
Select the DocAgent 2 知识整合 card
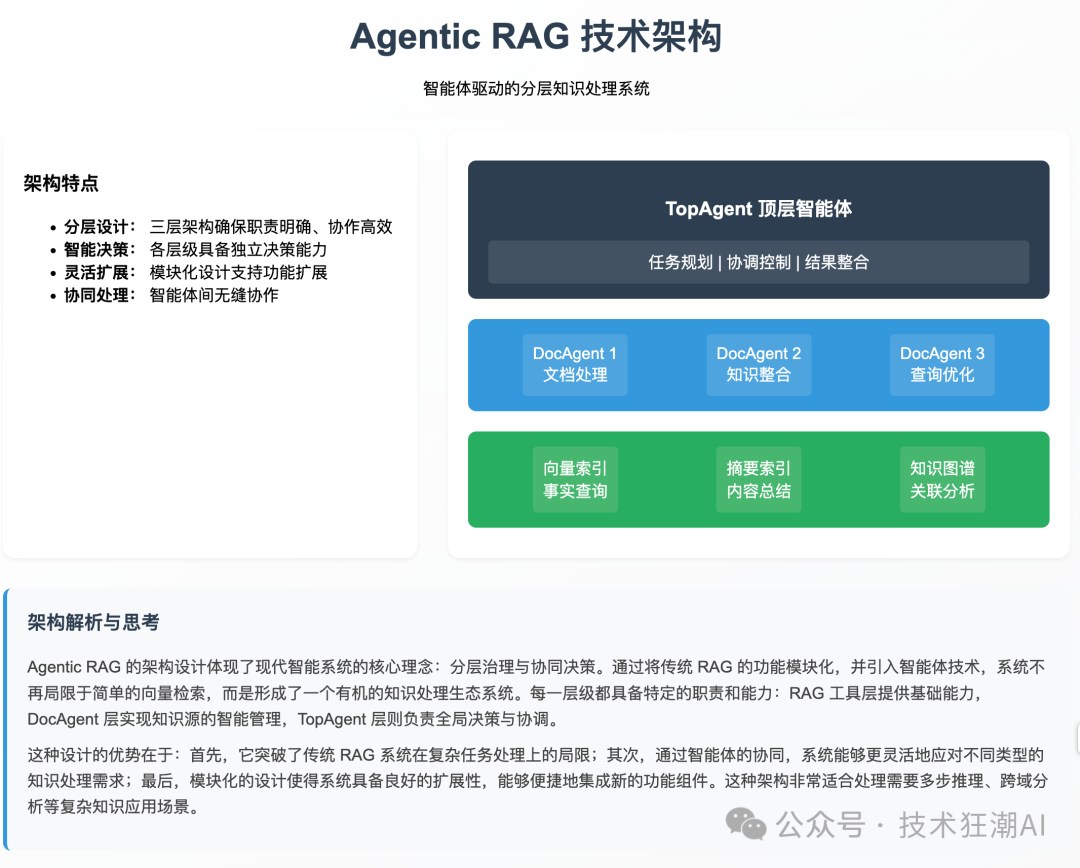[758, 364]
